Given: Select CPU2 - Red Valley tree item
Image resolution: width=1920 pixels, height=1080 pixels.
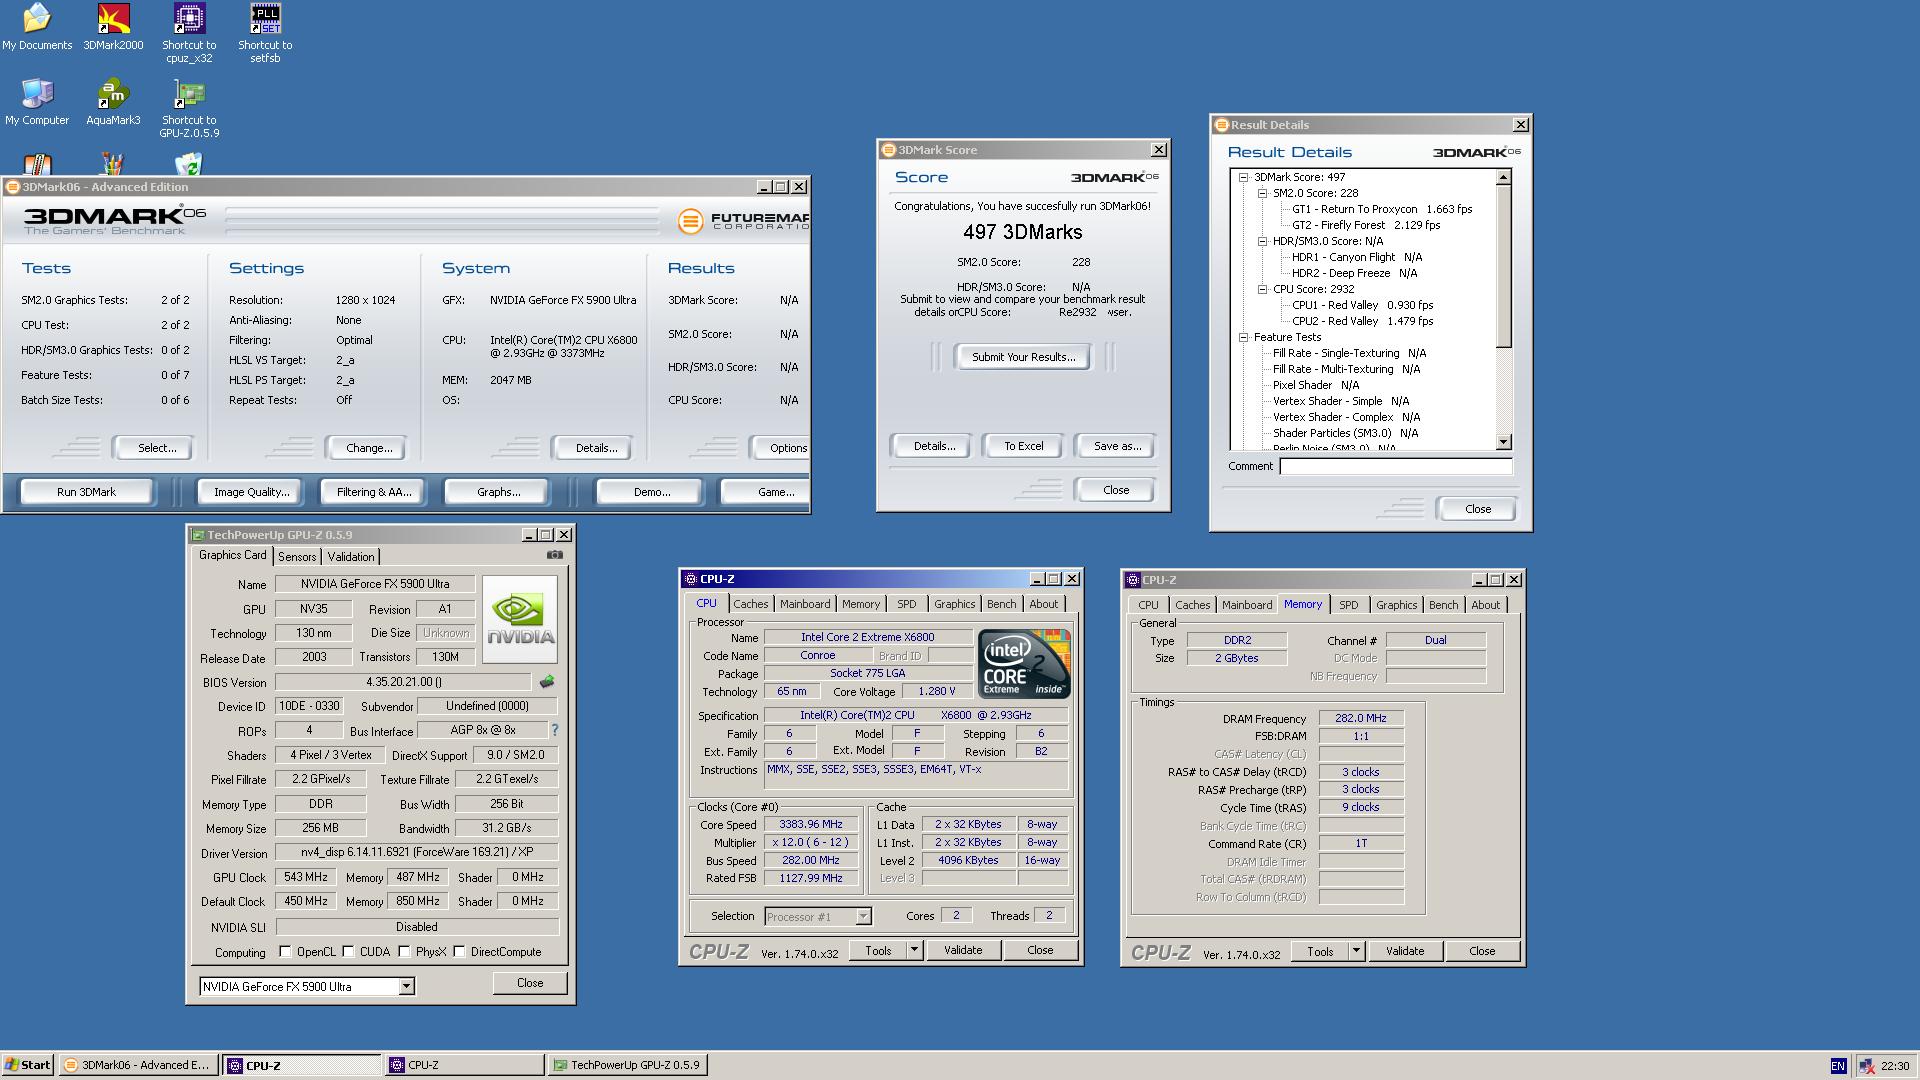Looking at the screenshot, I should pyautogui.click(x=1362, y=321).
